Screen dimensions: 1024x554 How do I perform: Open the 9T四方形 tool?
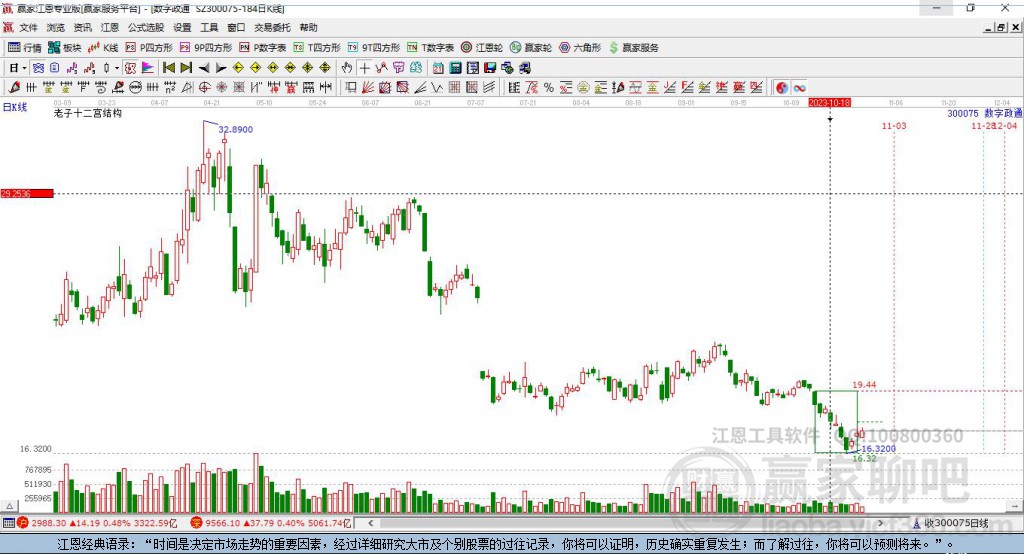(x=374, y=48)
